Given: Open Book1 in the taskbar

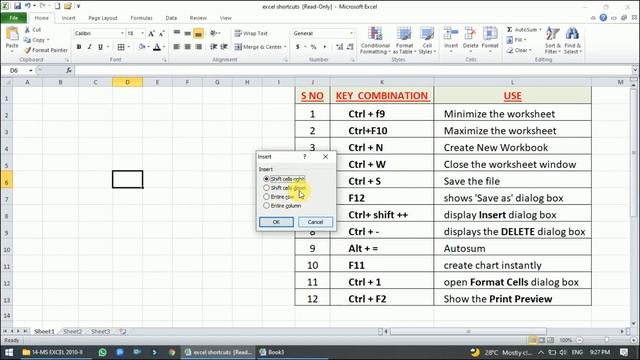Looking at the screenshot, I should click(x=272, y=352).
